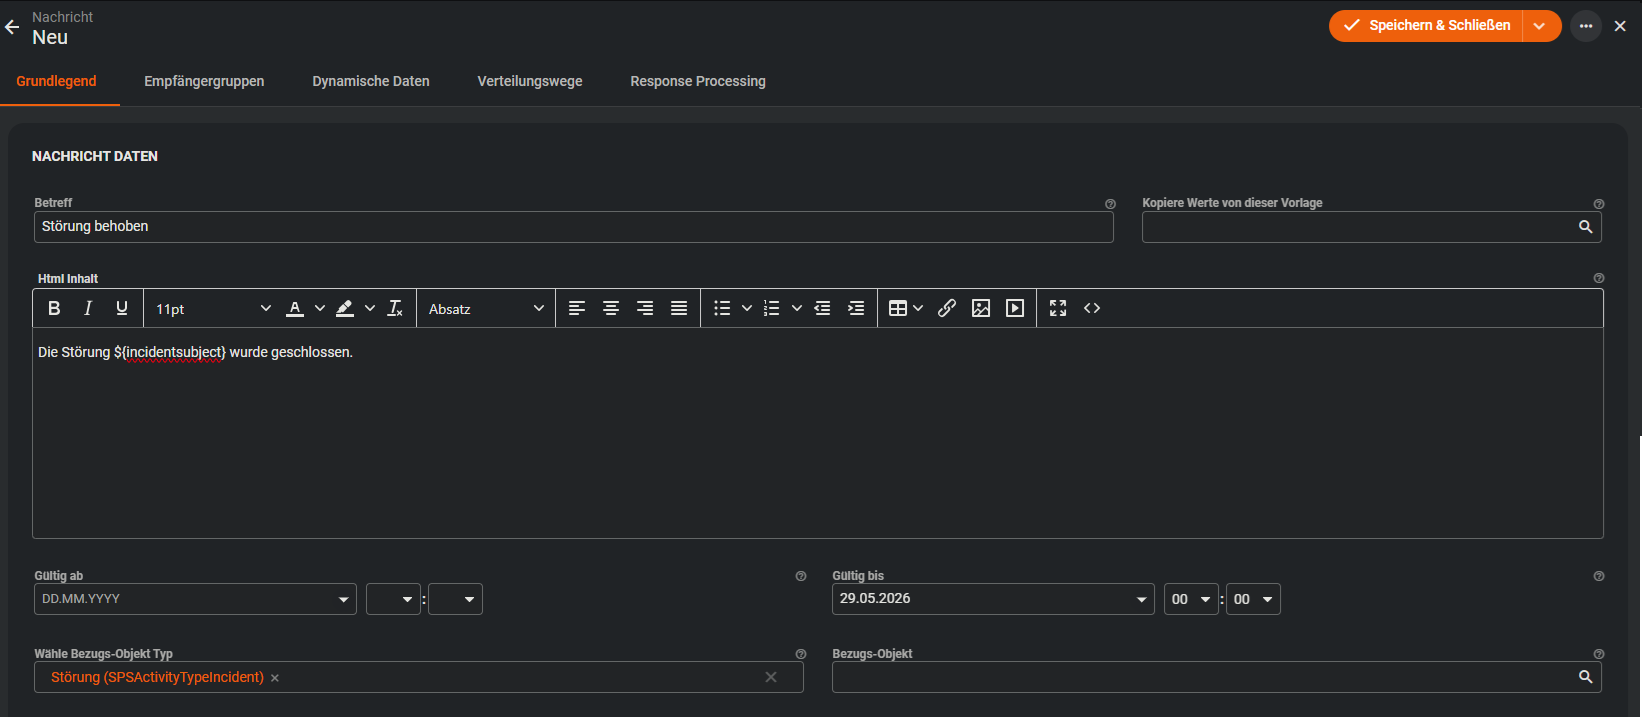Screen dimensions: 1642x717
Task: Toggle underline formatting
Action: [122, 308]
